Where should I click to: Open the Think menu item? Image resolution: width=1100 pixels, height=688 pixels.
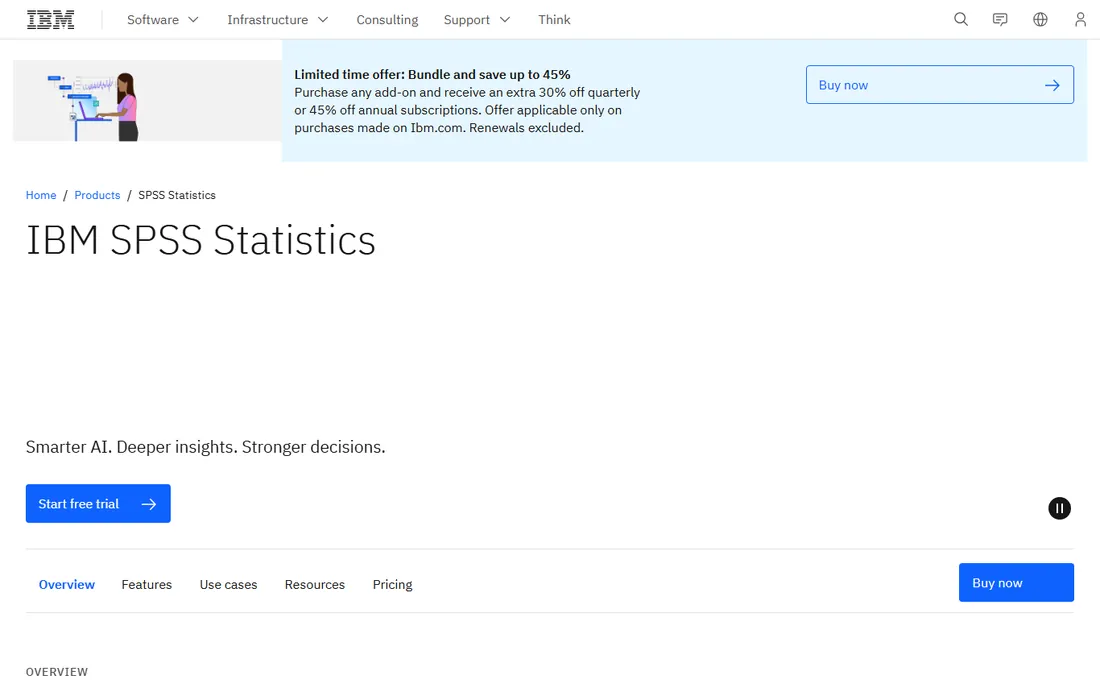tap(554, 20)
